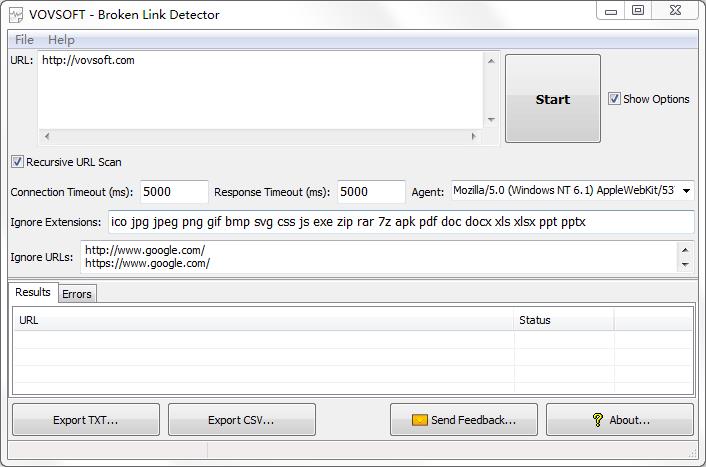Viewport: 706px width, 467px height.
Task: Click the Broken Link Detector app icon in title bar
Action: point(16,15)
